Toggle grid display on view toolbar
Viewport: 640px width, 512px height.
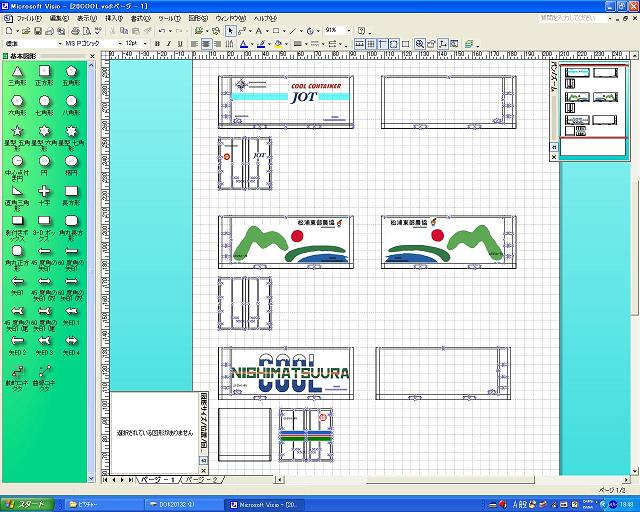(371, 44)
